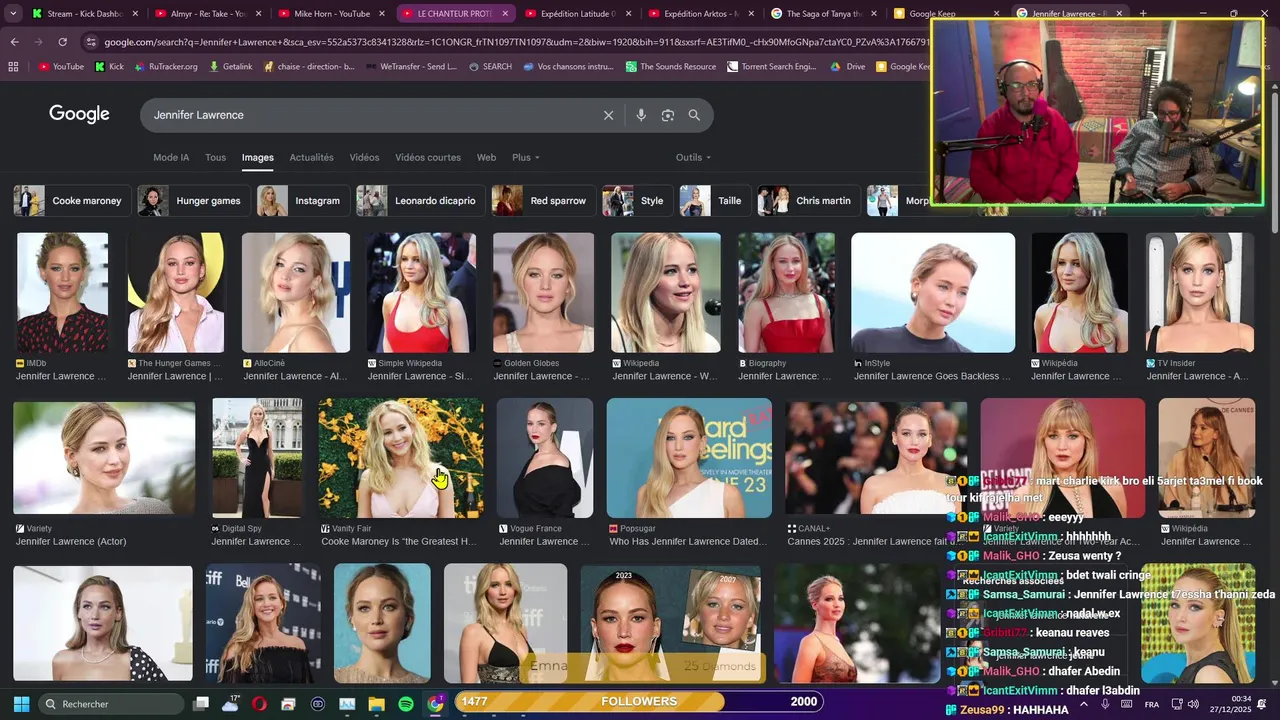Open the YouTube bookmark
1280x720 pixels.
(61, 67)
